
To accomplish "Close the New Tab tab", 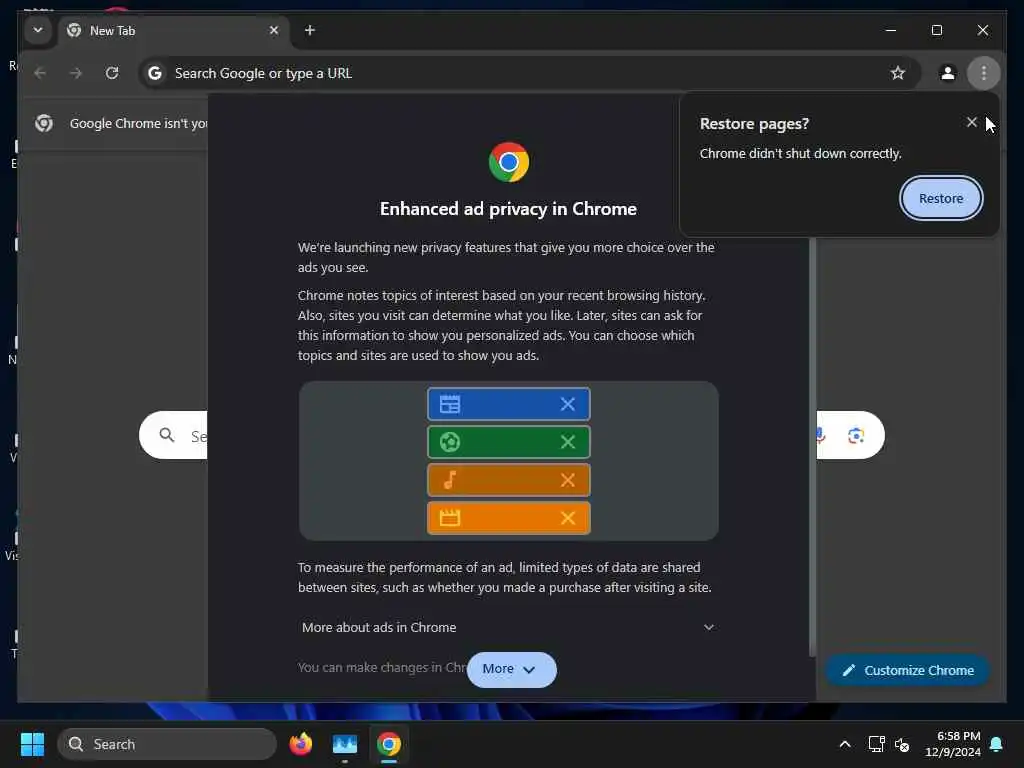I will point(274,30).
